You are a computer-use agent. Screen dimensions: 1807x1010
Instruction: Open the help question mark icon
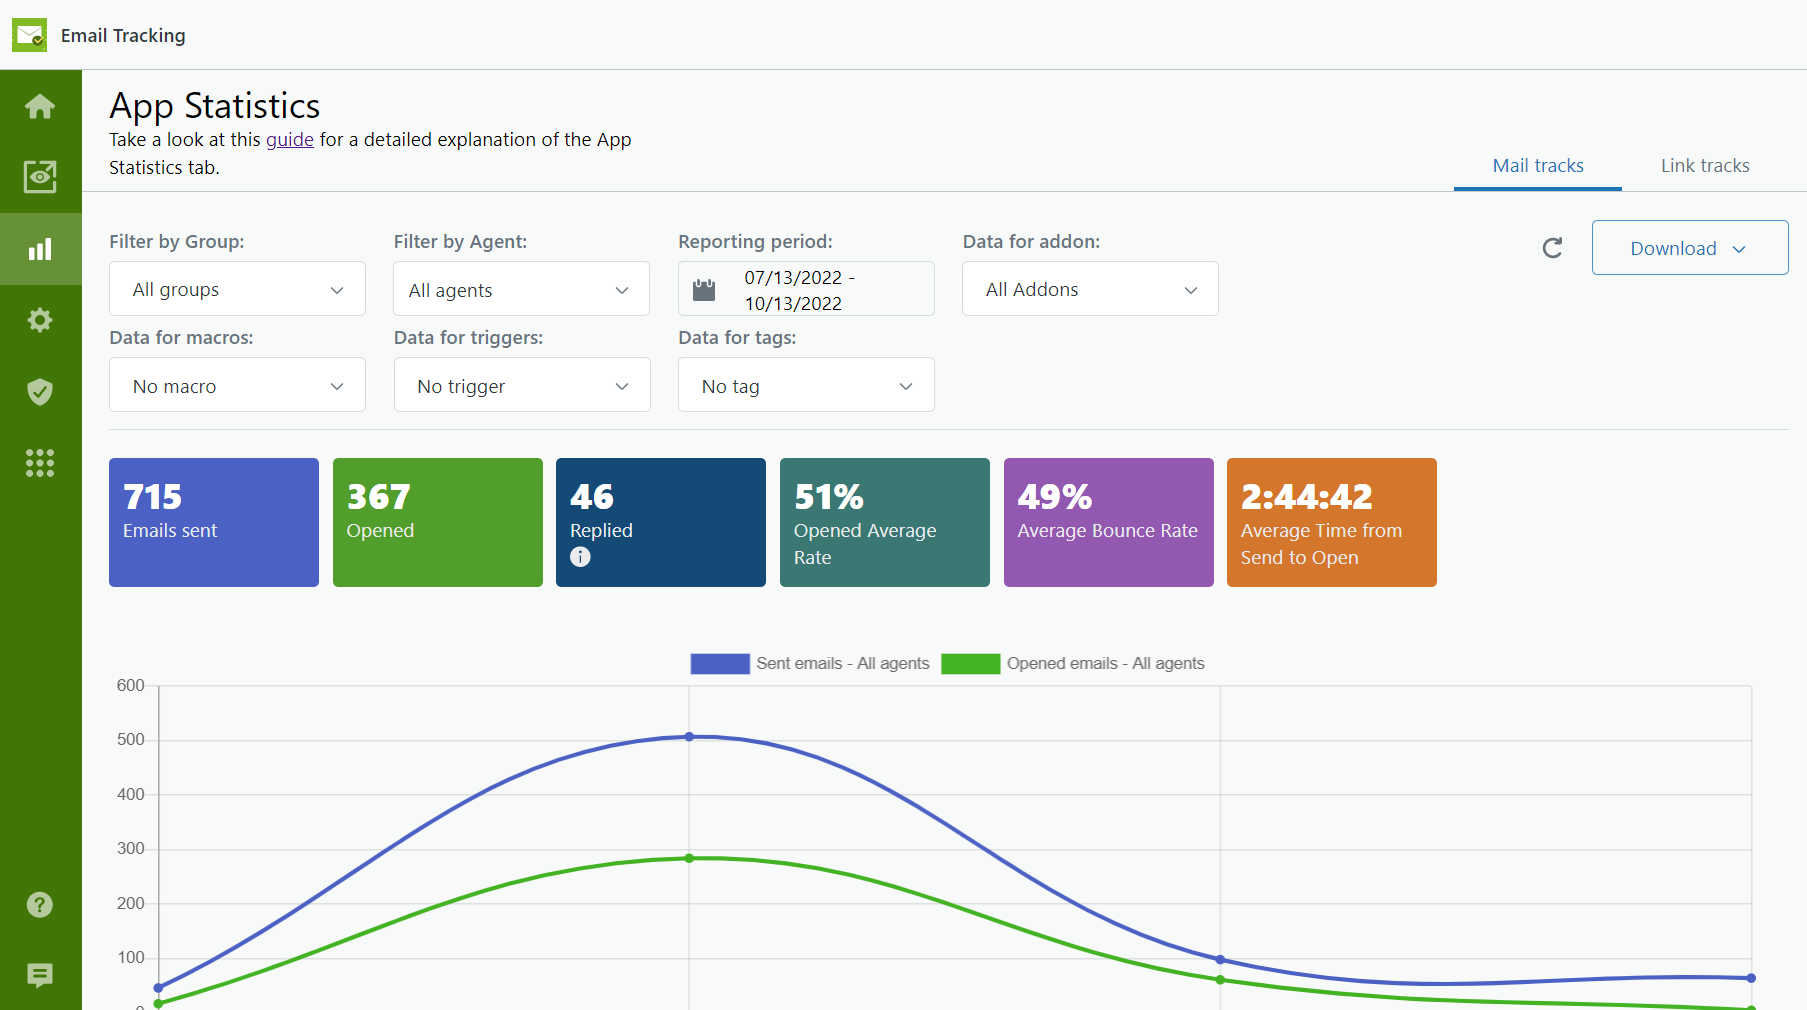40,904
